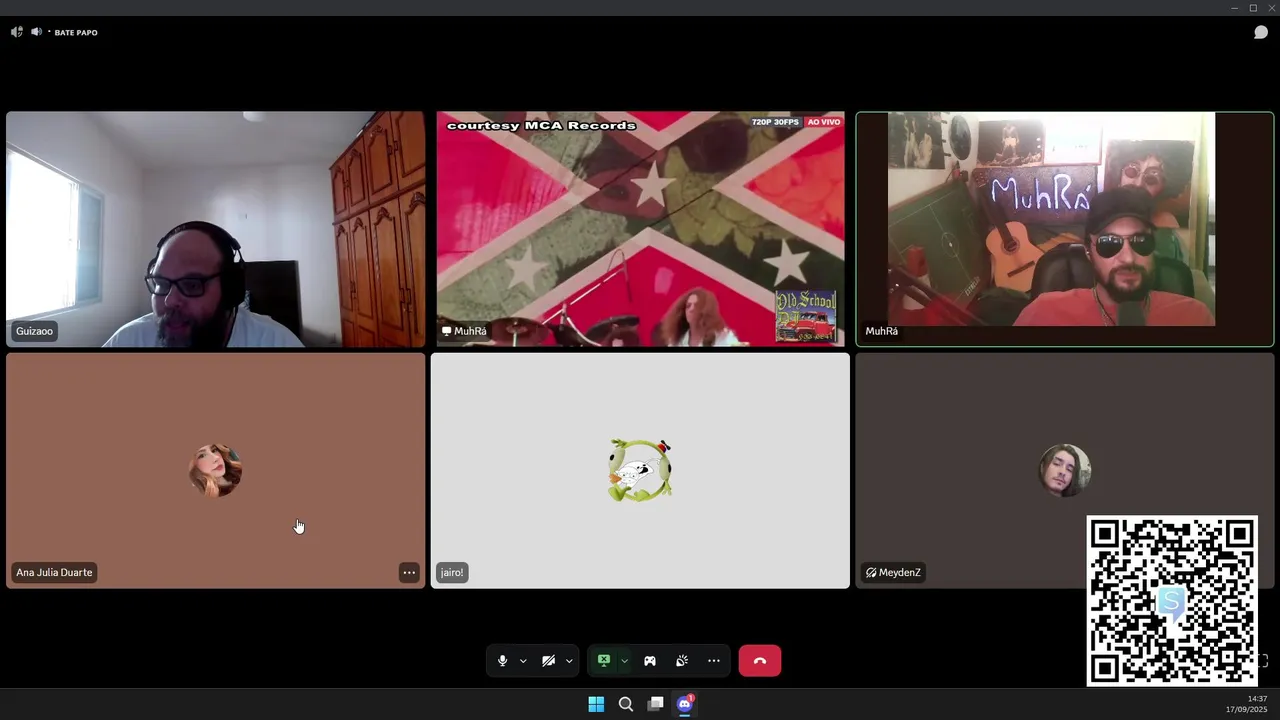Click the Guizaoo name label
Viewport: 1280px width, 720px height.
[x=34, y=331]
